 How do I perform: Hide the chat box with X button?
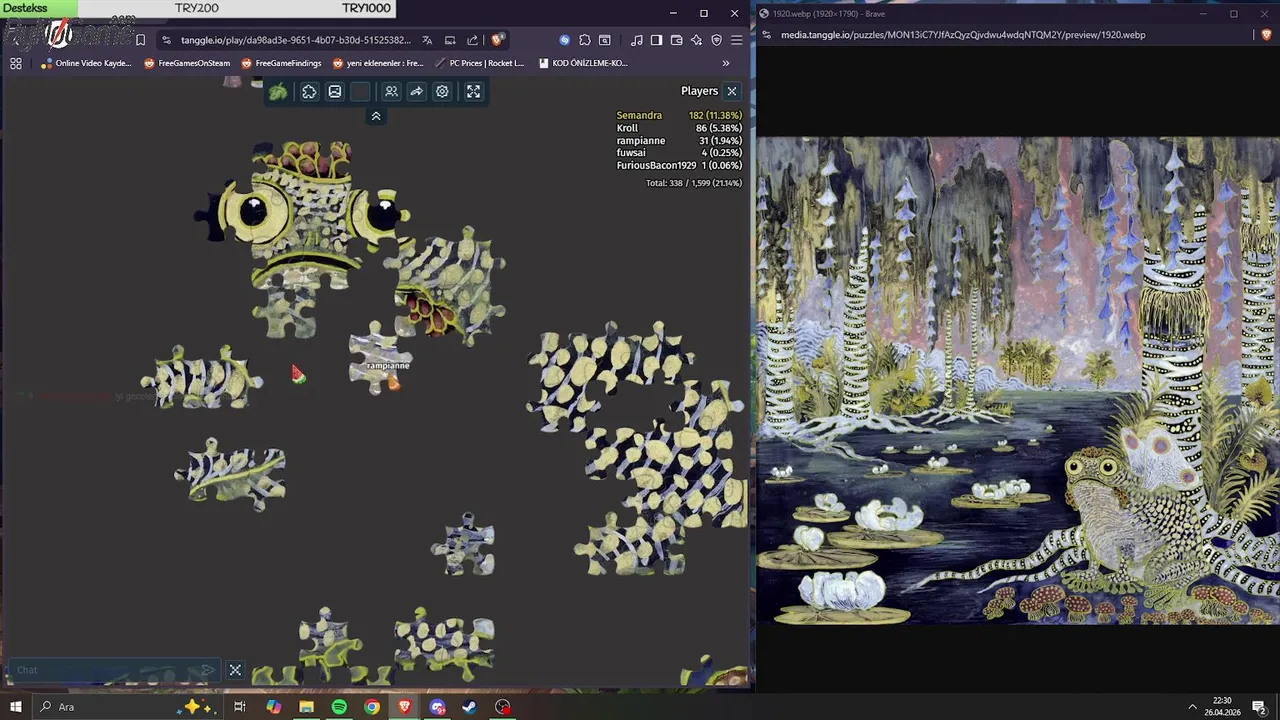click(235, 670)
